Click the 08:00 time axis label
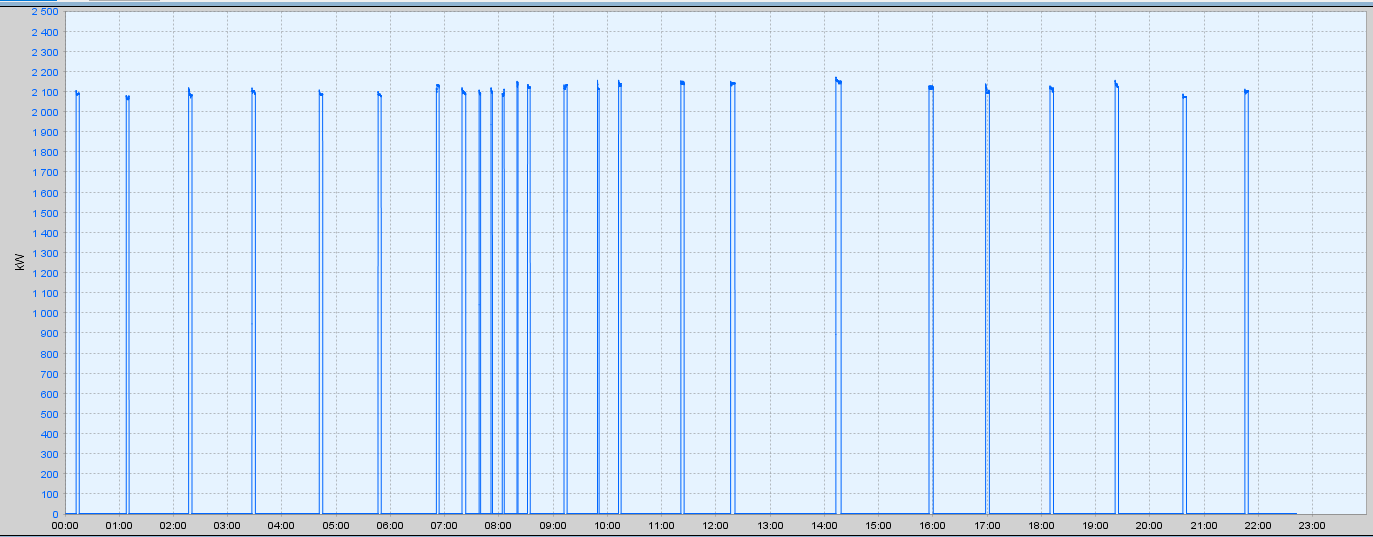Image resolution: width=1373 pixels, height=537 pixels. coord(498,525)
